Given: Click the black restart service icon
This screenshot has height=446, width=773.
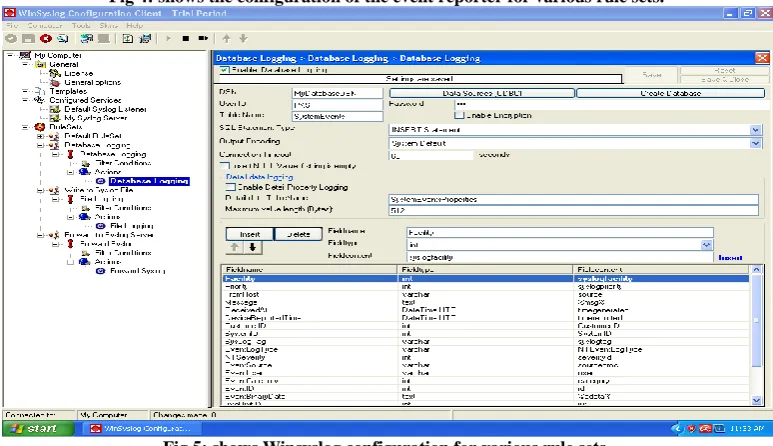Looking at the screenshot, I should coord(203,38).
